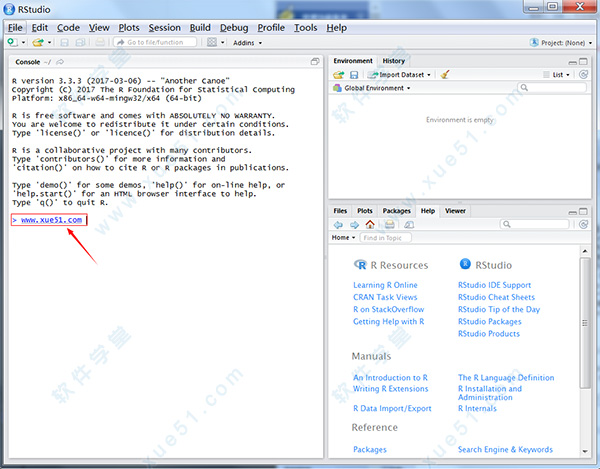Click the Save workspace icon in Environment pane
The width and height of the screenshot is (600, 469).
click(354, 75)
